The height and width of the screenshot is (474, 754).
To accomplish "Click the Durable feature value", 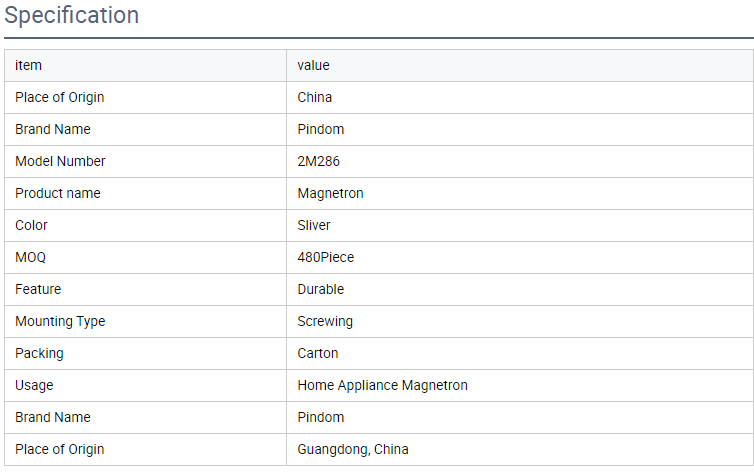I will (321, 289).
